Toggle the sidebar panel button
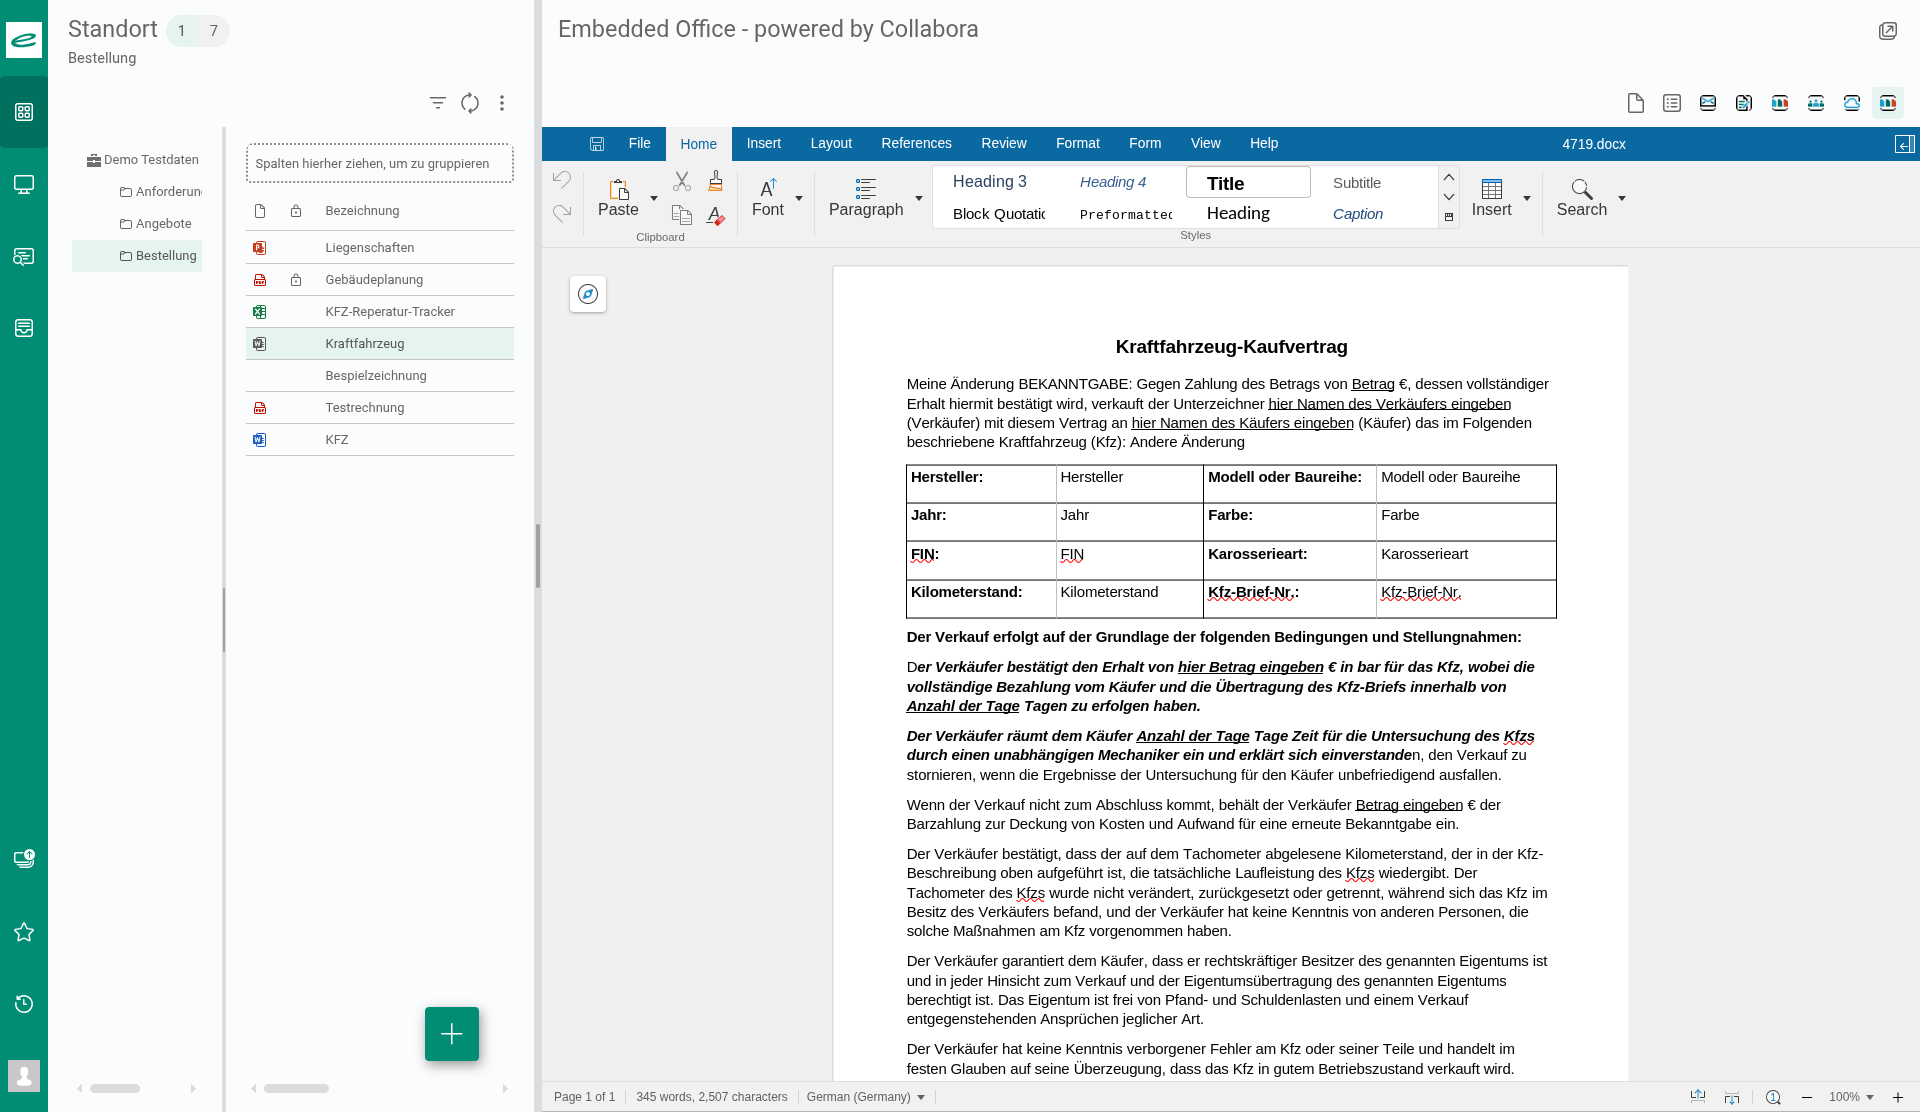The image size is (1920, 1112). tap(1904, 144)
